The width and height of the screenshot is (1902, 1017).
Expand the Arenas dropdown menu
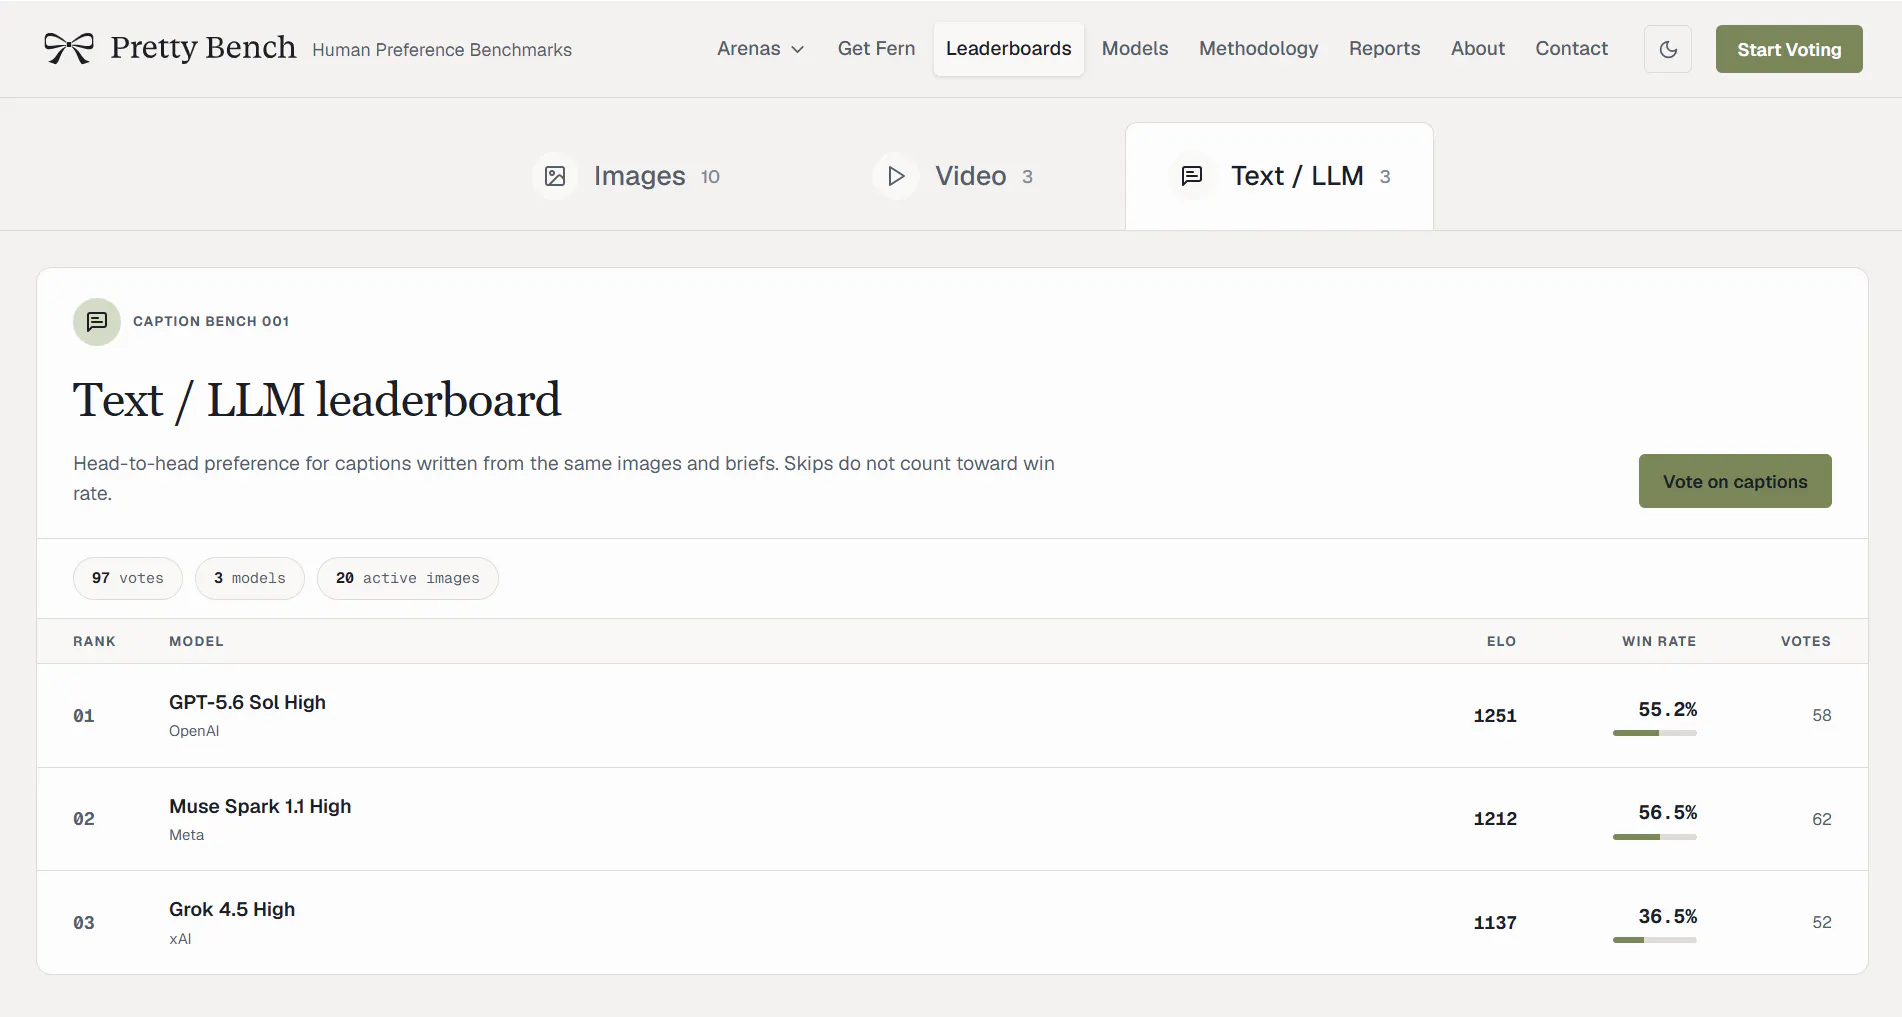point(760,49)
